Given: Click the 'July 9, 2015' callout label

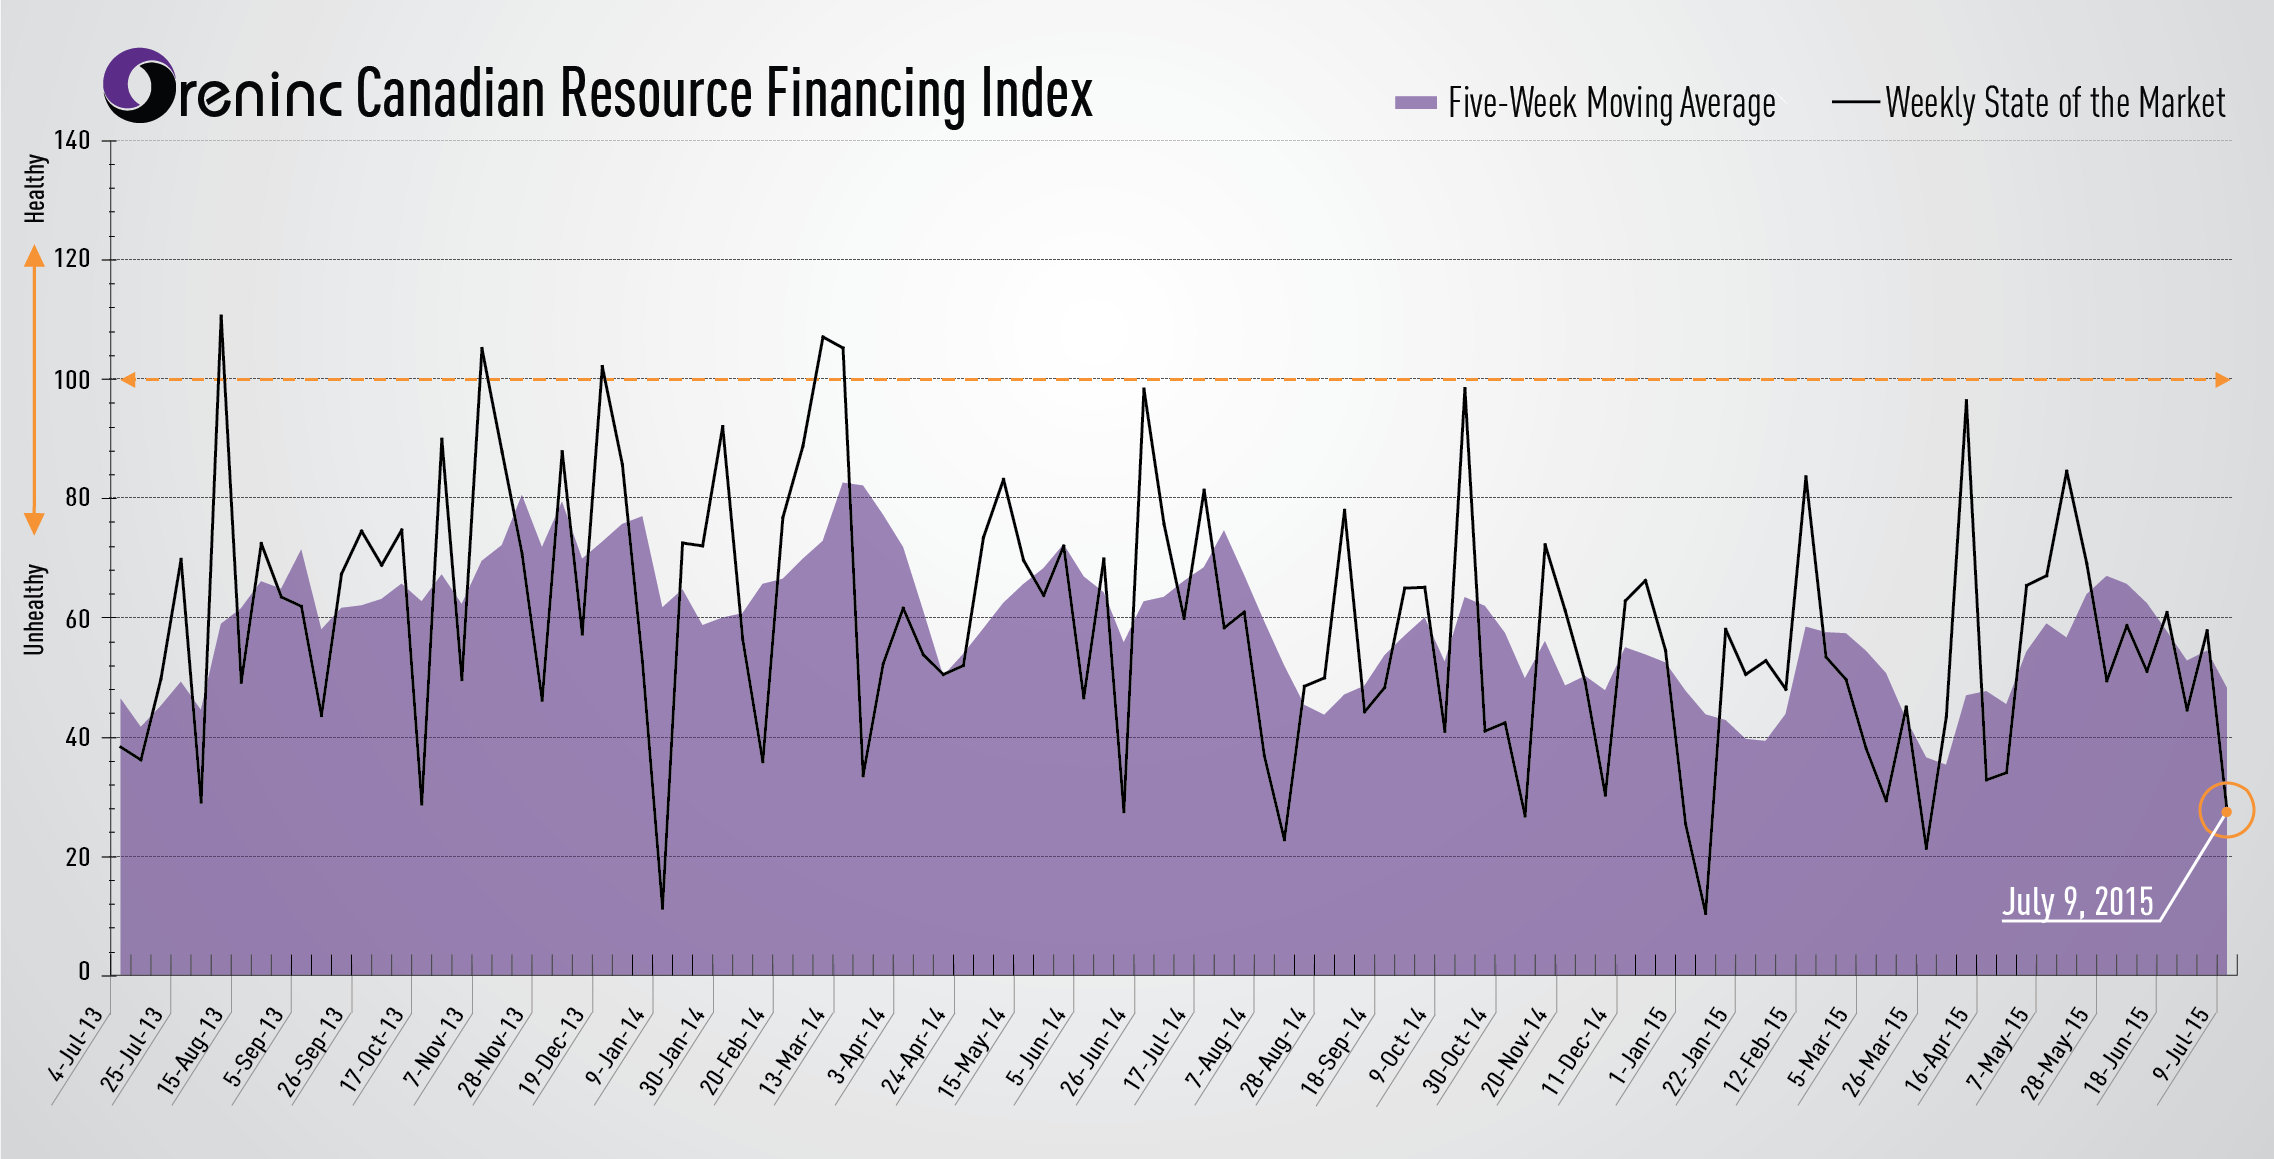Looking at the screenshot, I should 2077,901.
